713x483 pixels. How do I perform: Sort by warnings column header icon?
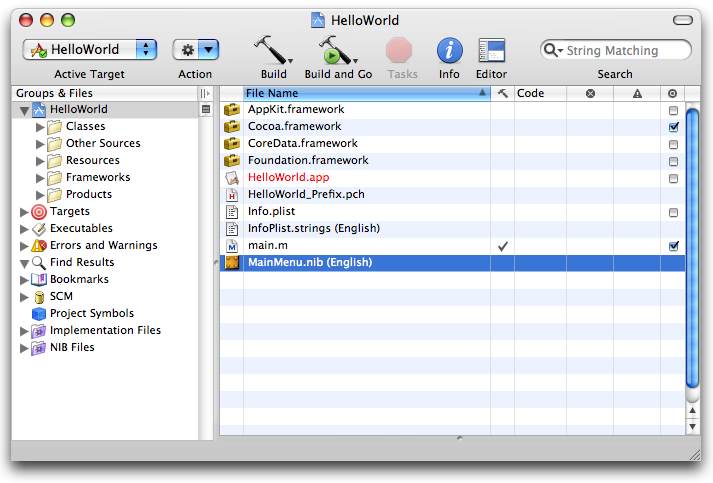tap(637, 93)
